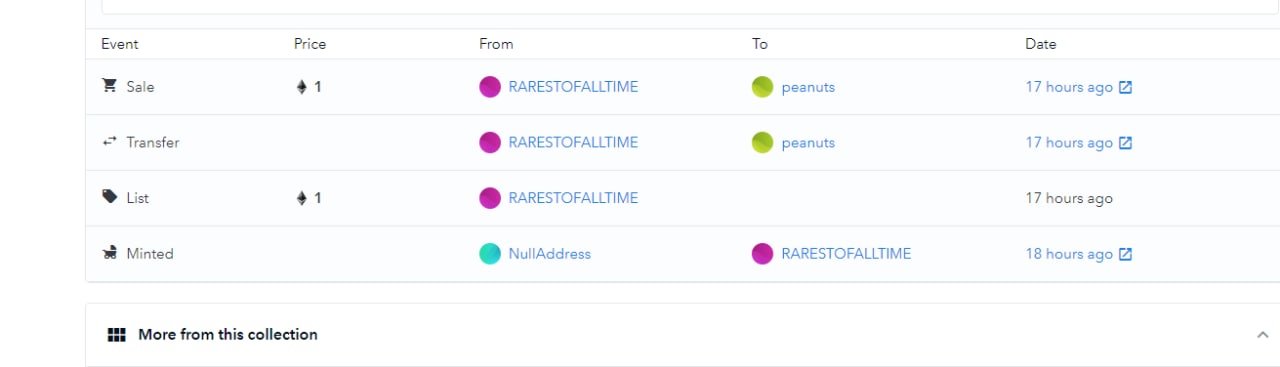Viewport: 1280px width, 367px height.
Task: Open 18 hours ago transaction link
Action: point(1069,254)
